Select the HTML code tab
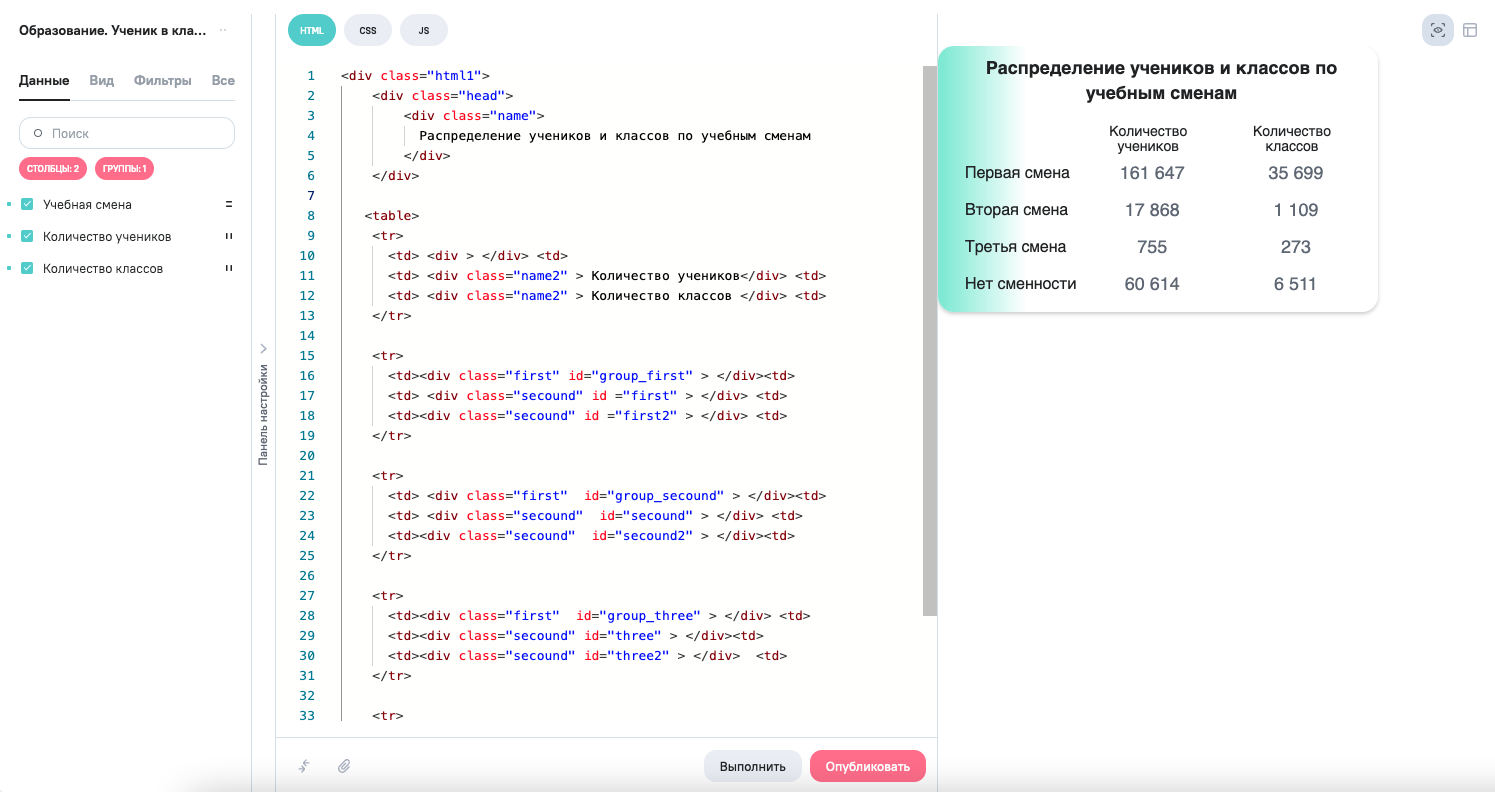The width and height of the screenshot is (1495, 792). (312, 30)
